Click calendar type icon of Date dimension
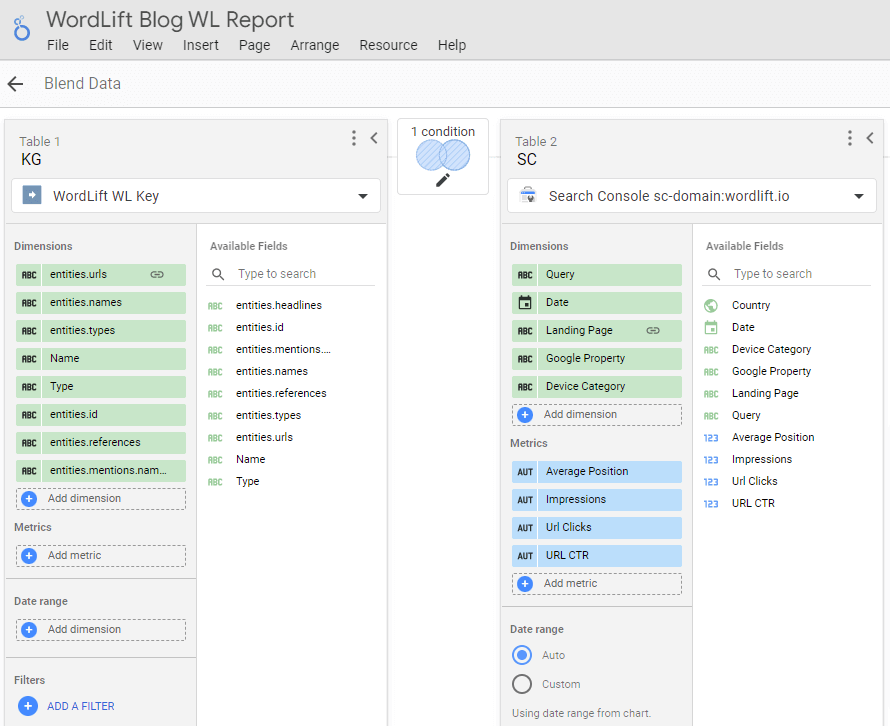Image resolution: width=890 pixels, height=726 pixels. click(525, 303)
